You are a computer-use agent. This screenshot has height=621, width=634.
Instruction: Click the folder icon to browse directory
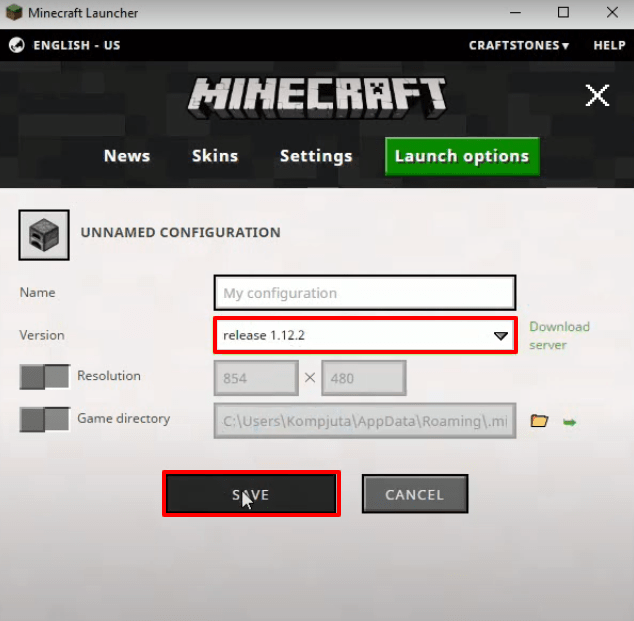pos(539,421)
